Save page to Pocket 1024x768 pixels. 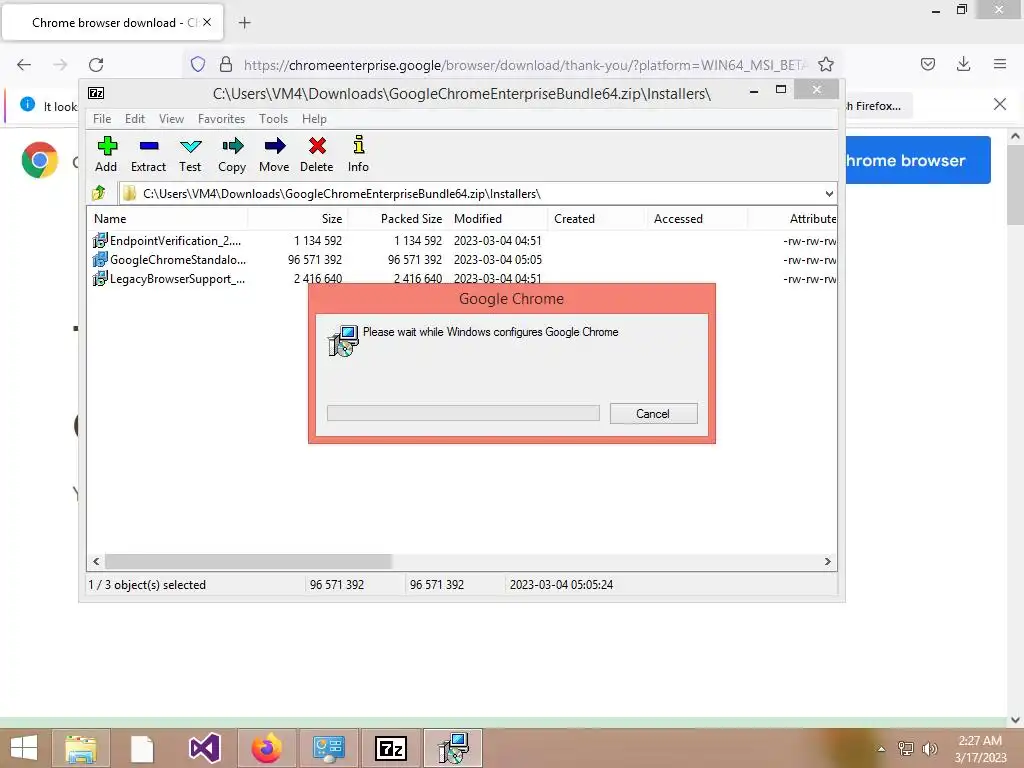point(928,64)
